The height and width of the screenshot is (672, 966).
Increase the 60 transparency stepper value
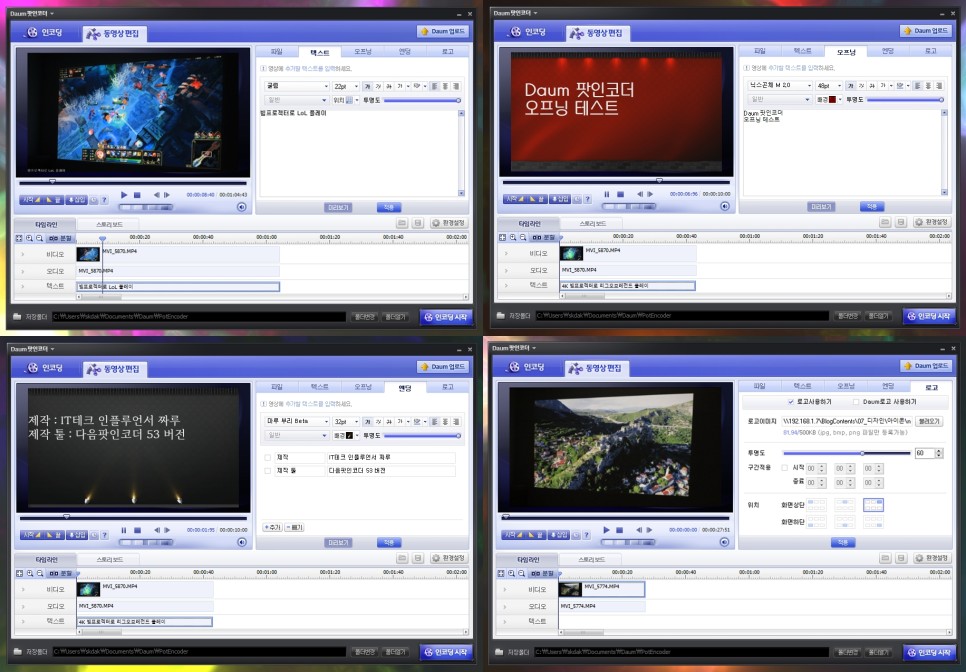click(x=939, y=451)
